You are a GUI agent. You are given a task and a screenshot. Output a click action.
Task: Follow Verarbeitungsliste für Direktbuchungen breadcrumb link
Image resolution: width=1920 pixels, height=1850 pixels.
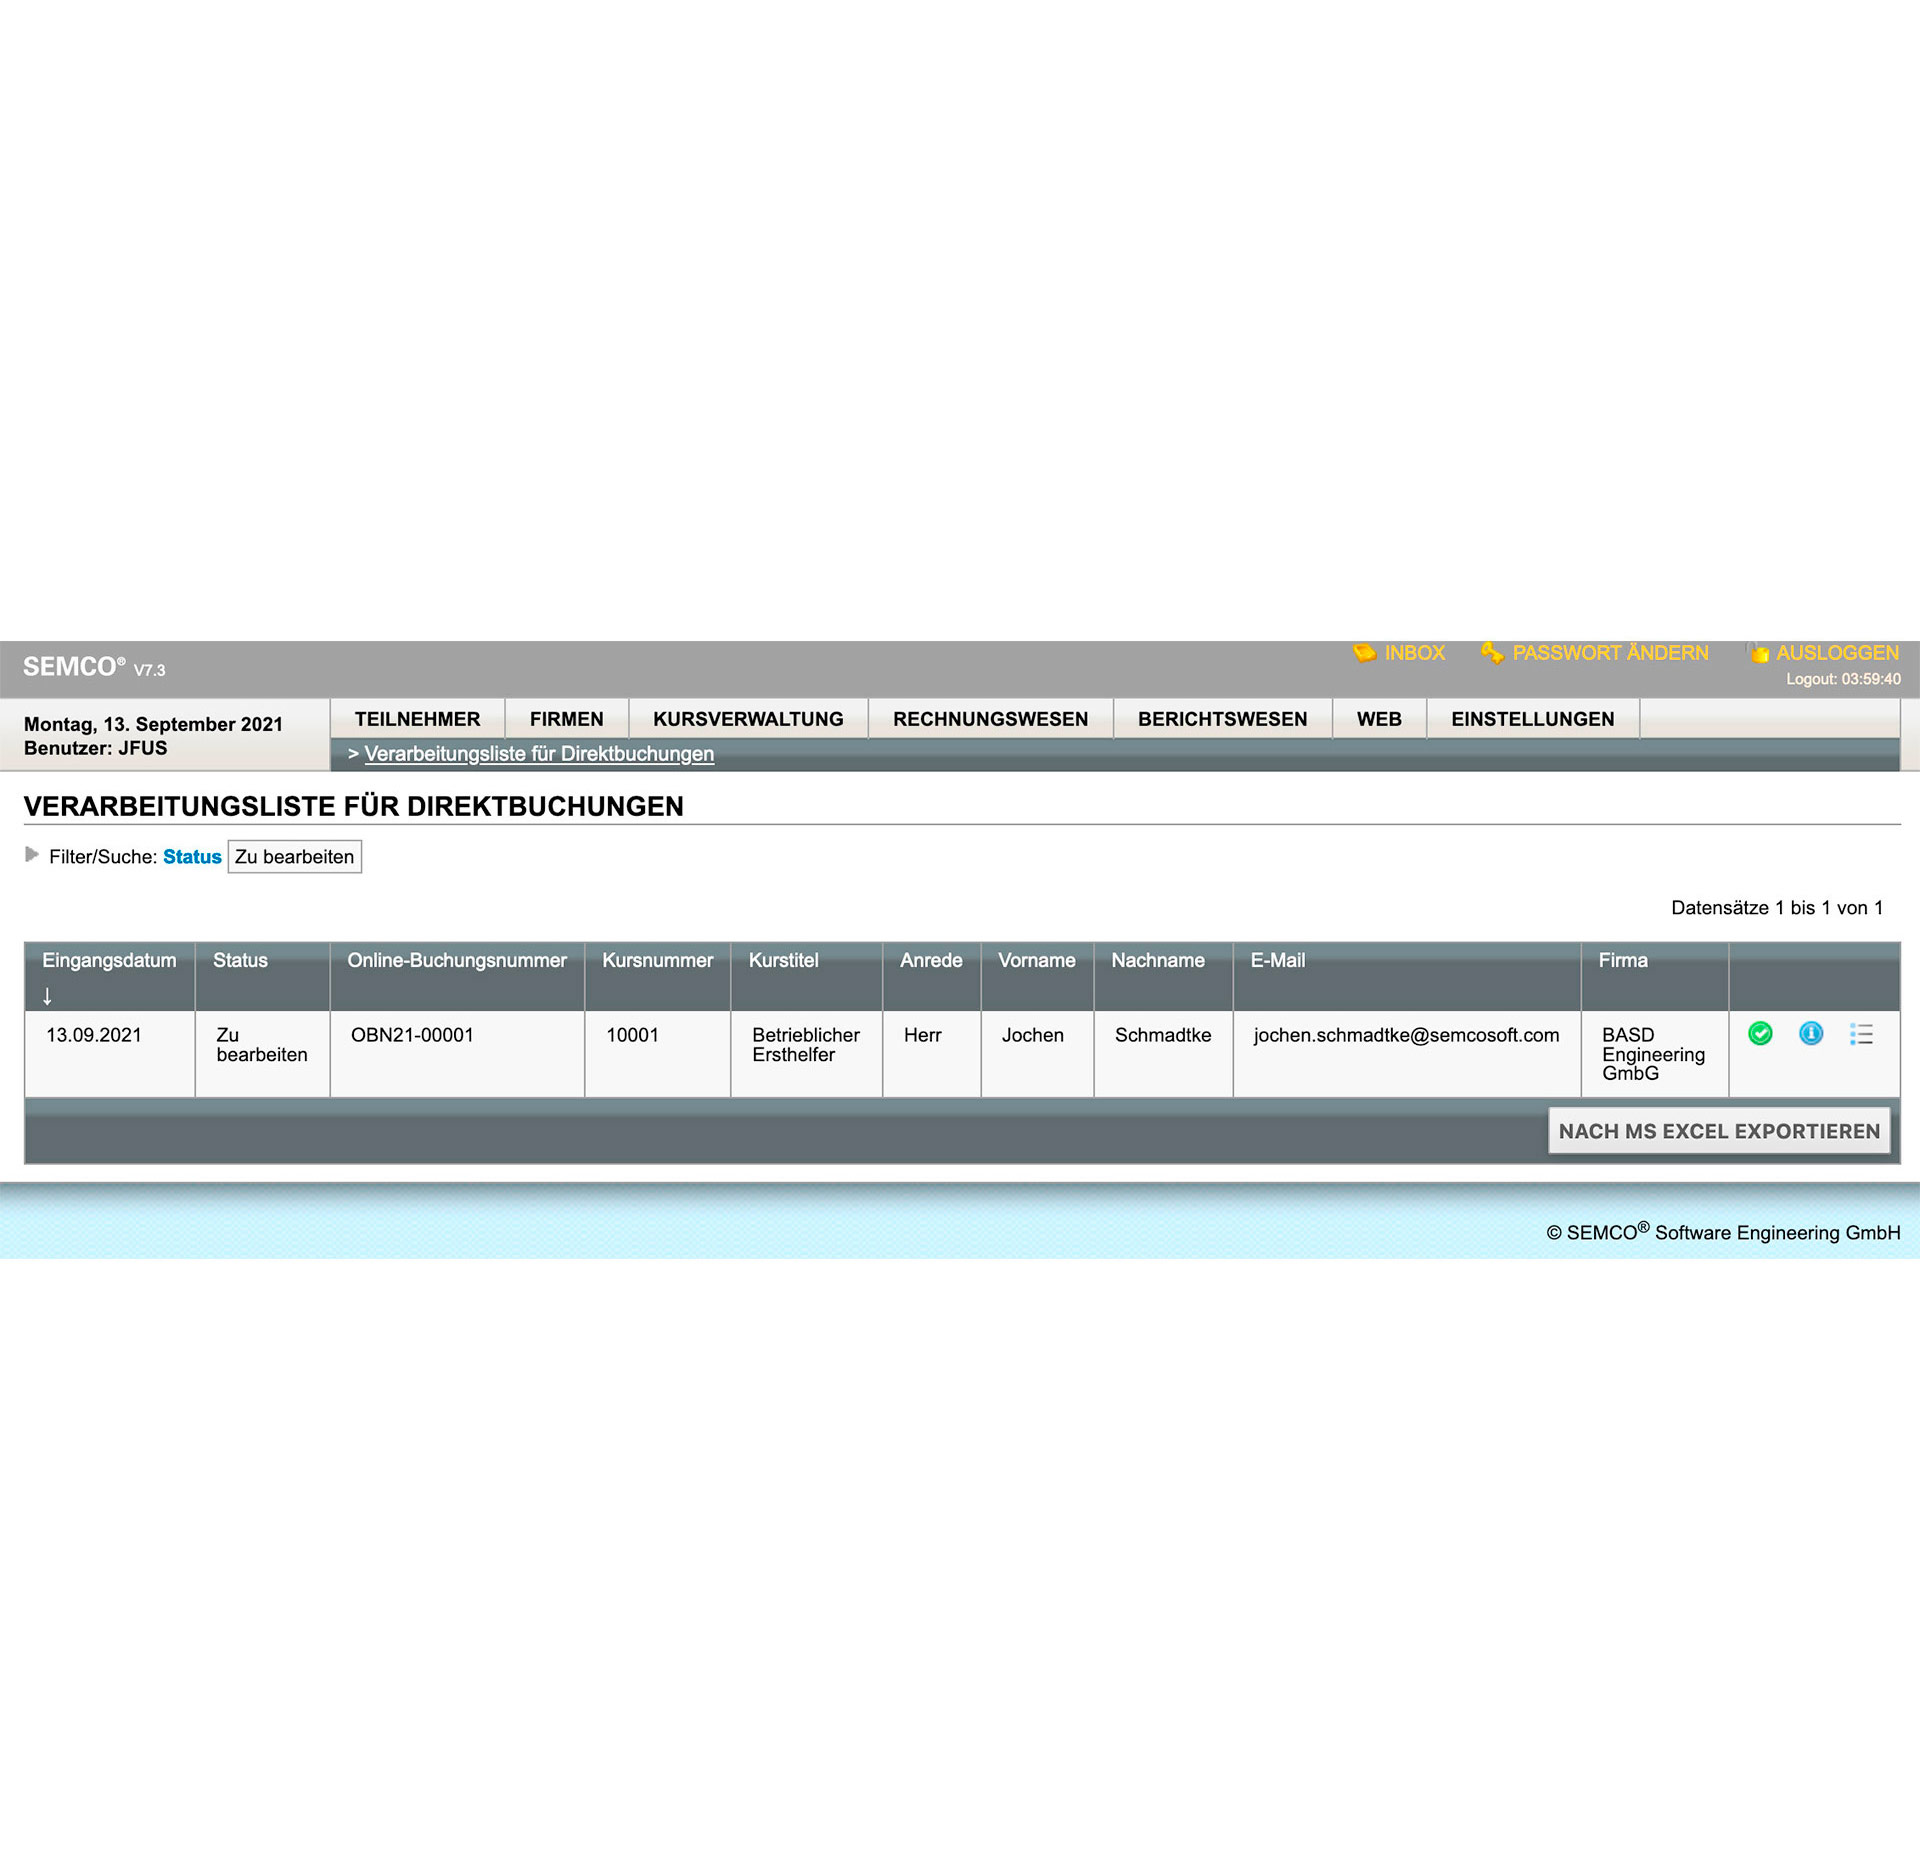539,754
